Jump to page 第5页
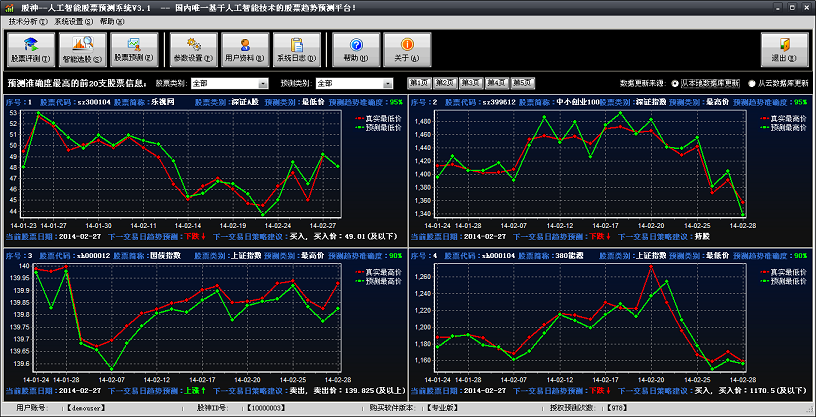The image size is (816, 417). point(522,83)
